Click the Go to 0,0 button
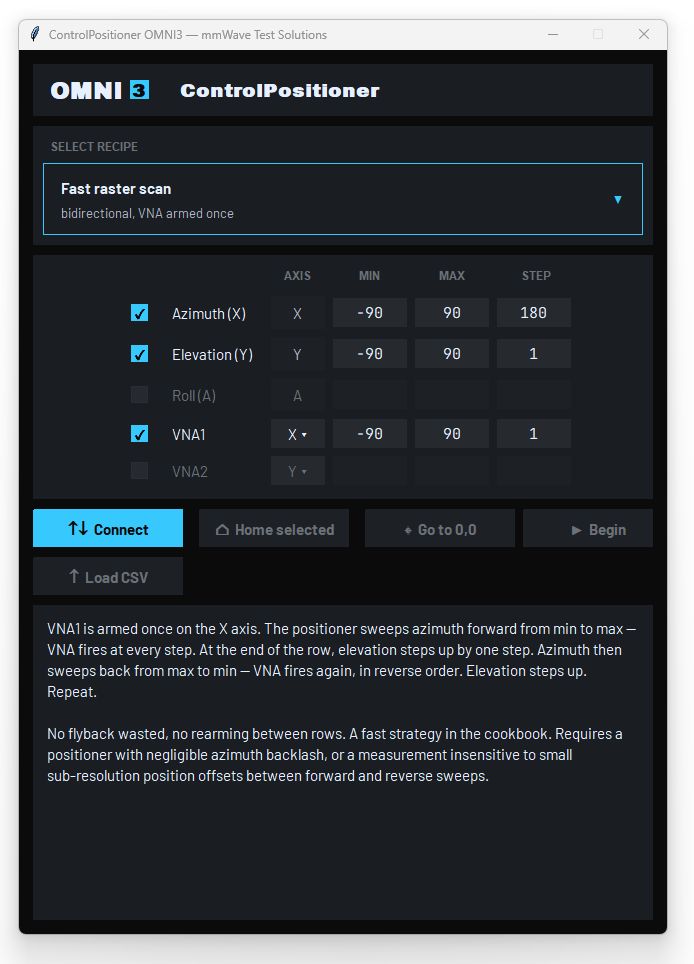Screen dimensions: 694x964 (x=440, y=528)
